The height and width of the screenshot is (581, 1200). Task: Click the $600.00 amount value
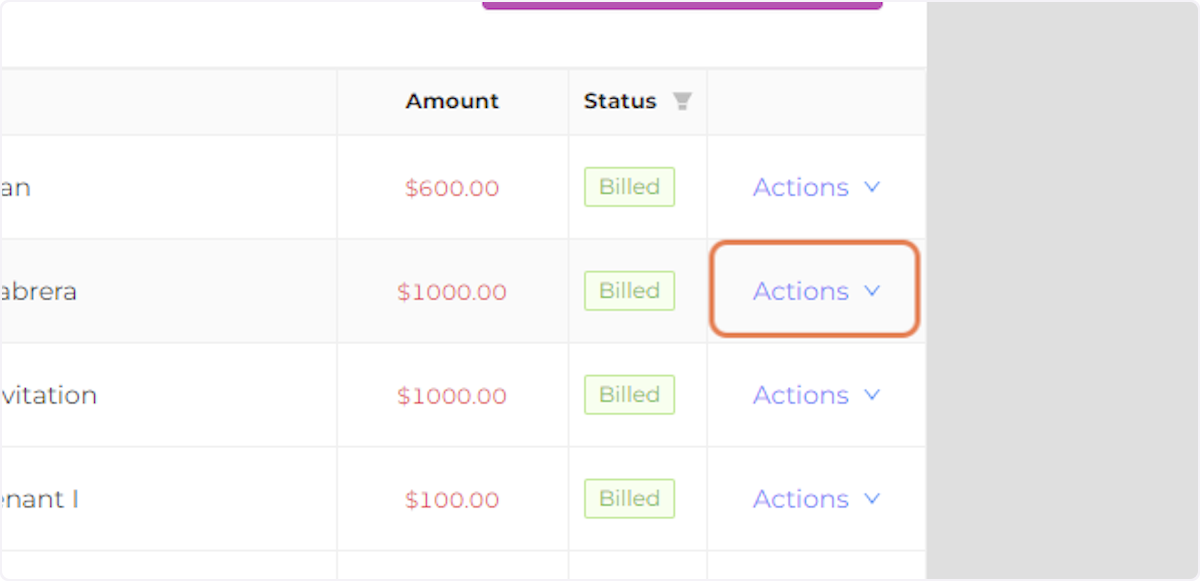pyautogui.click(x=452, y=187)
